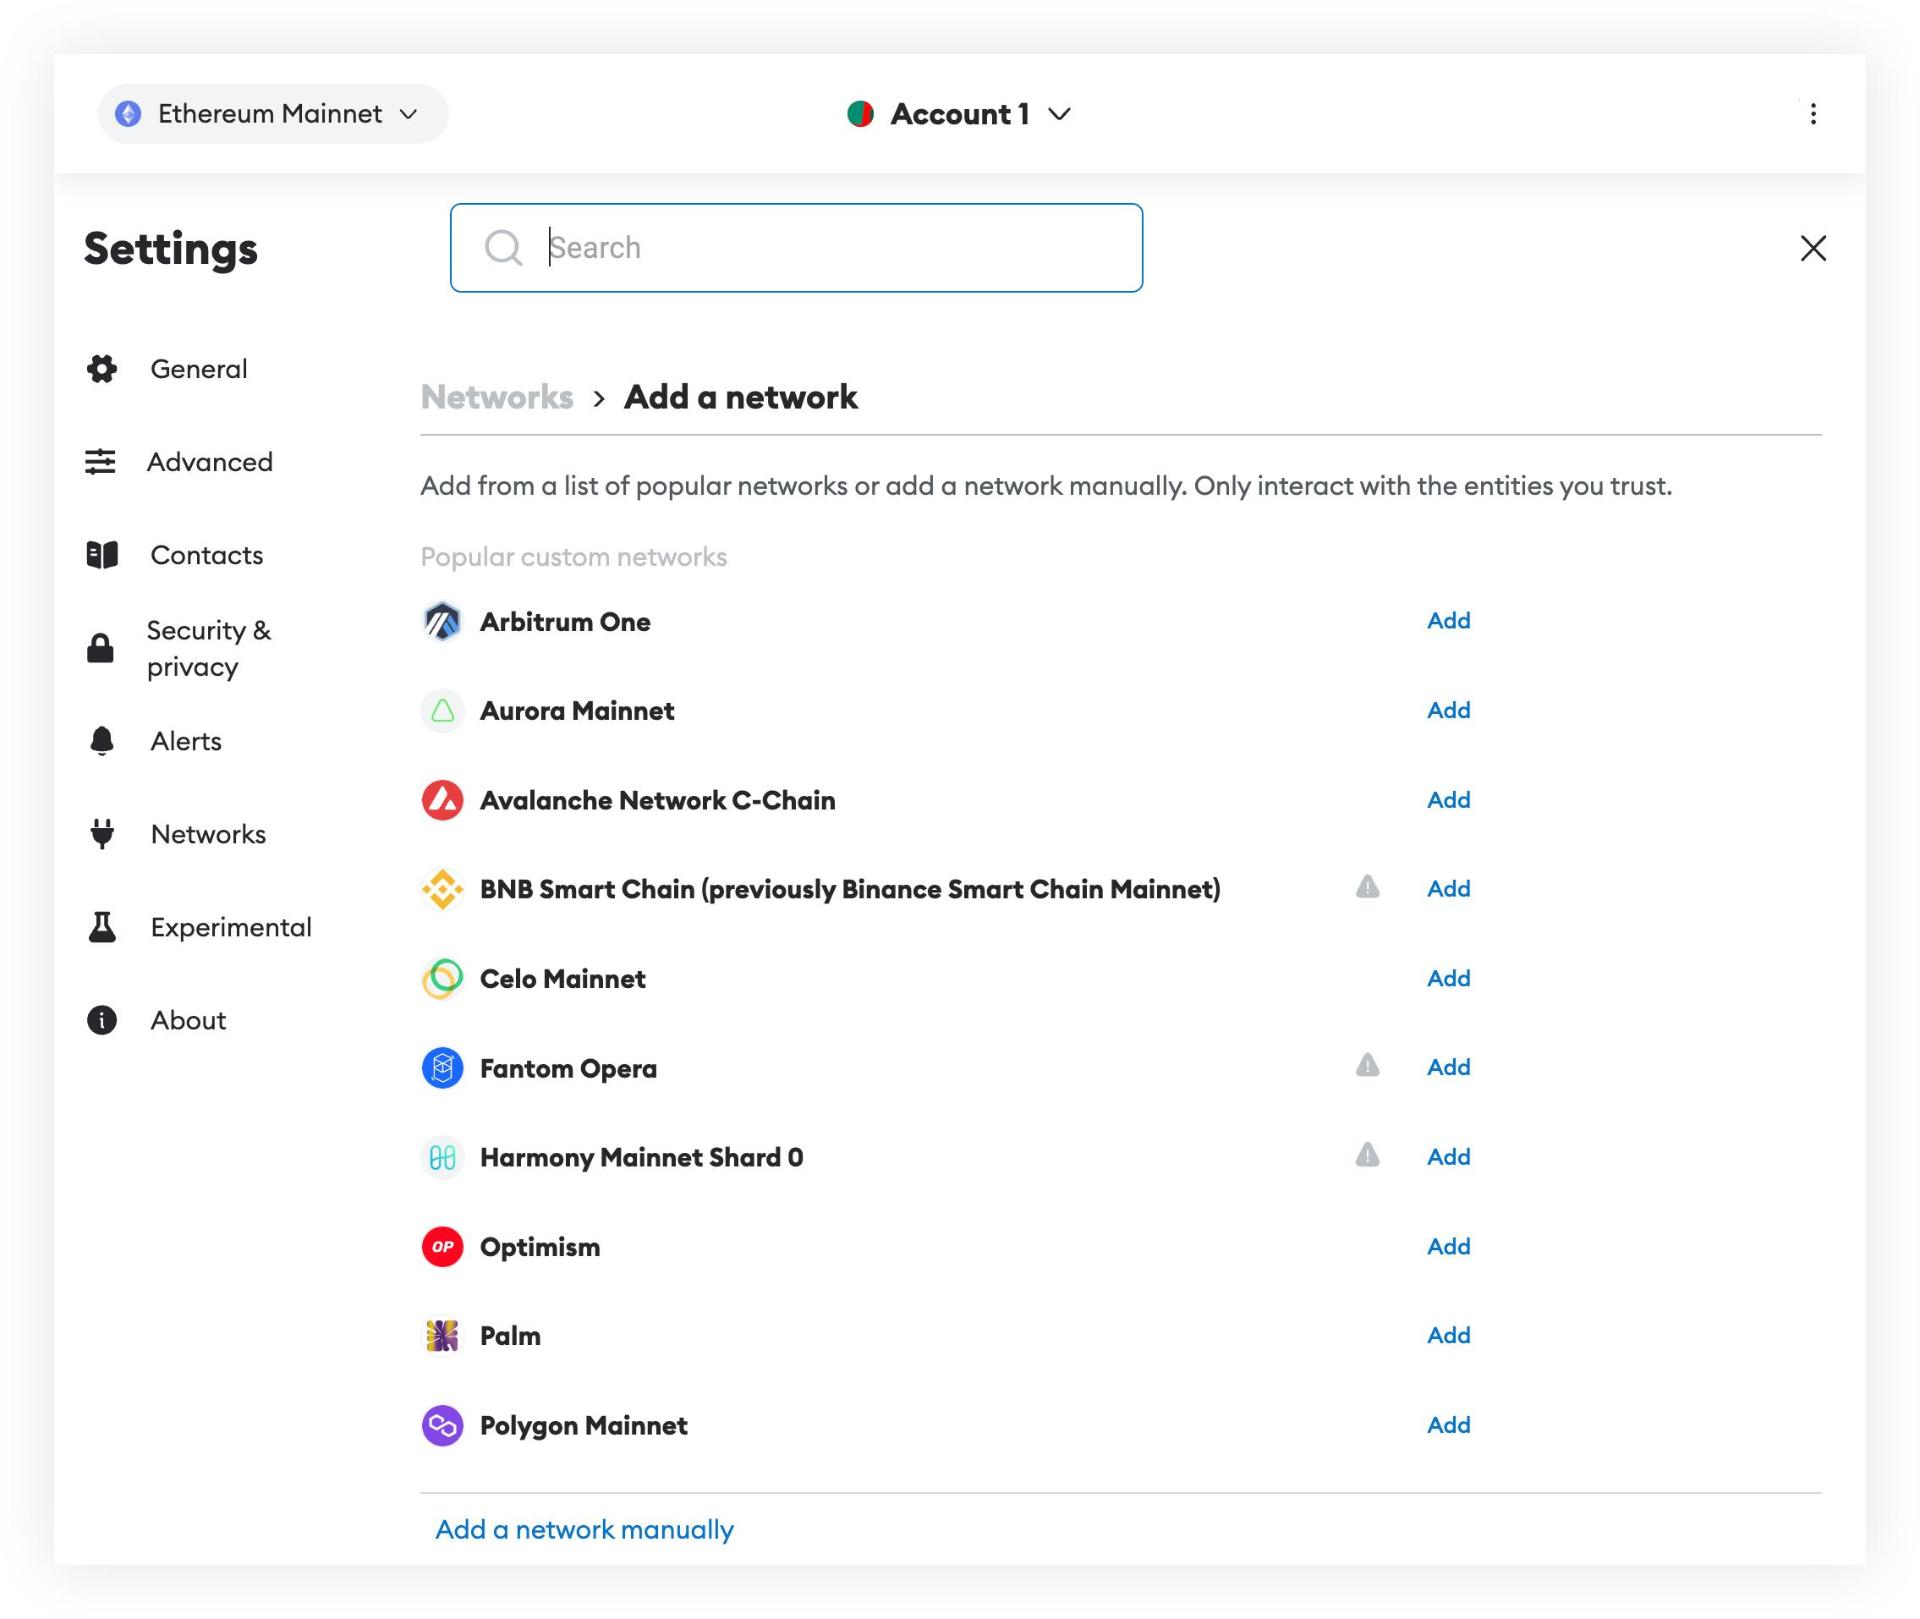Click the Polygon Mainnet purple logo
Viewport: 1920px width, 1619px height.
[x=442, y=1426]
